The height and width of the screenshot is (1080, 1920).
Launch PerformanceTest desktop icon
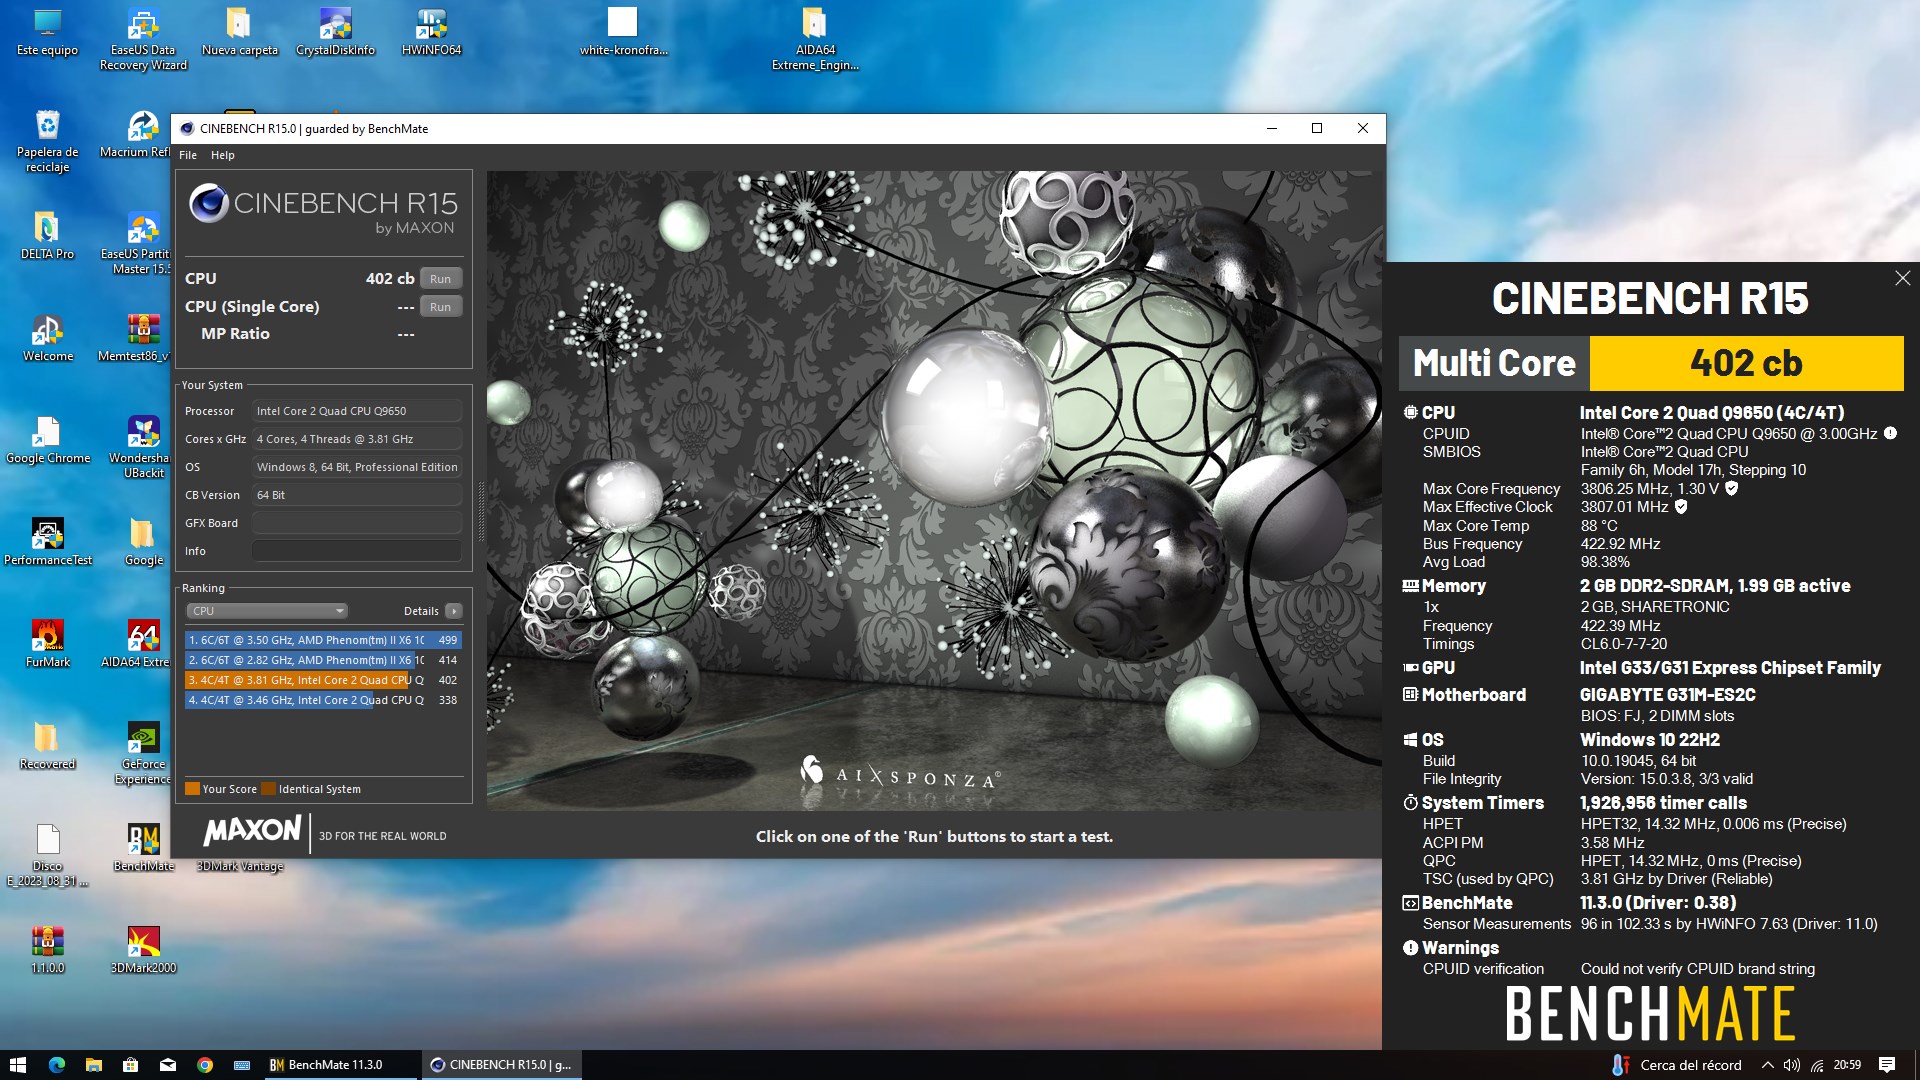click(47, 542)
